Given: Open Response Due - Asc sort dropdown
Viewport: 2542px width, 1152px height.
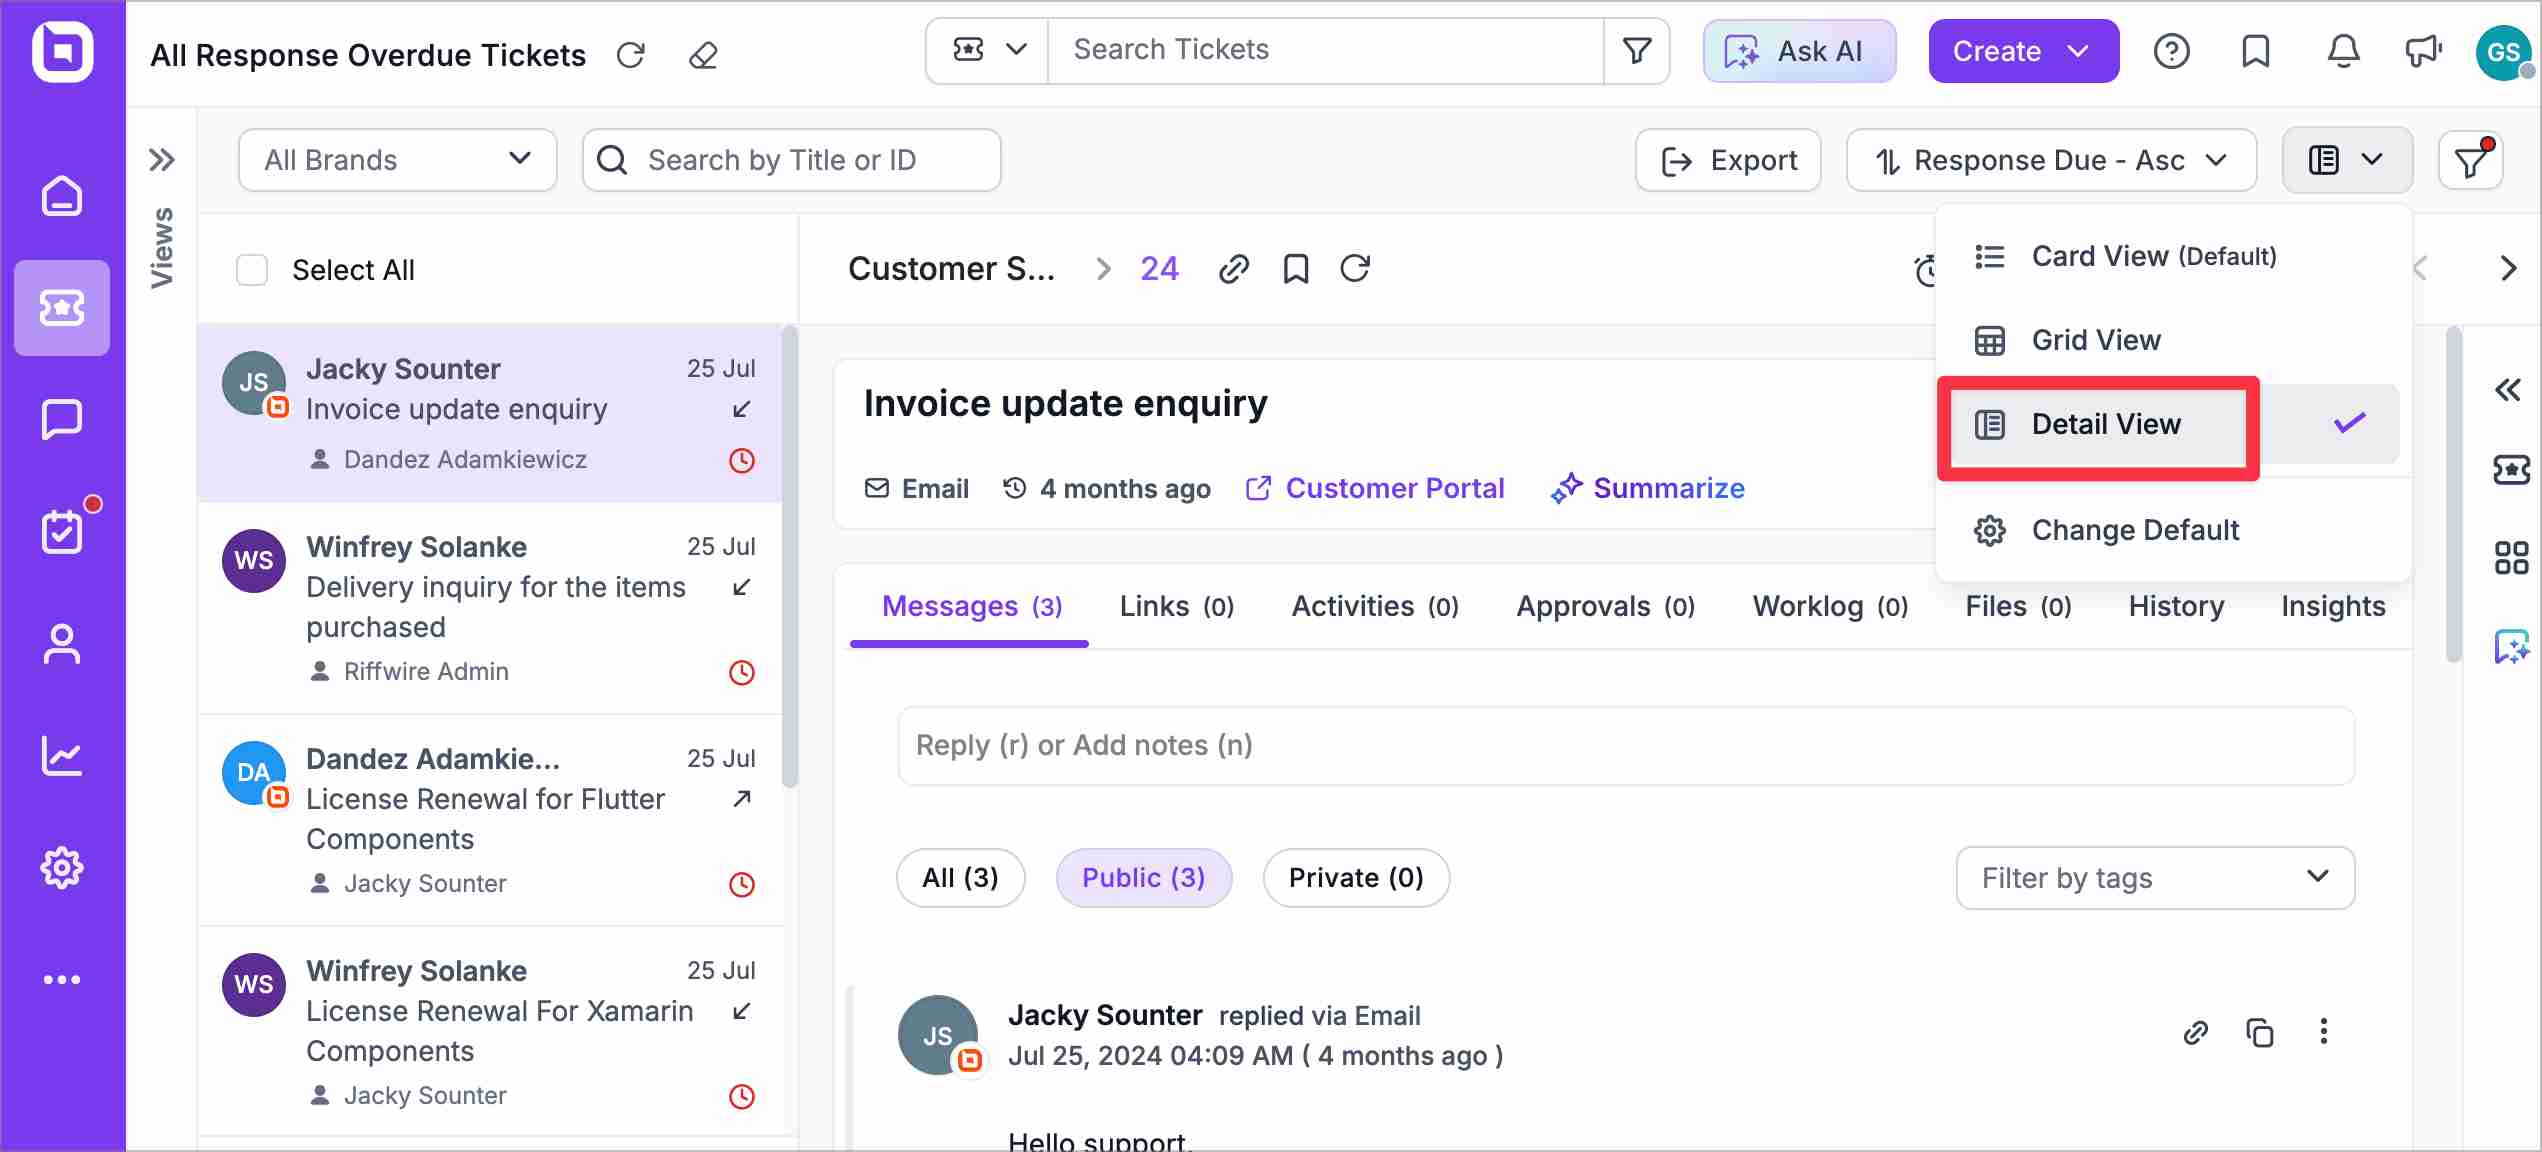Looking at the screenshot, I should [x=2051, y=160].
